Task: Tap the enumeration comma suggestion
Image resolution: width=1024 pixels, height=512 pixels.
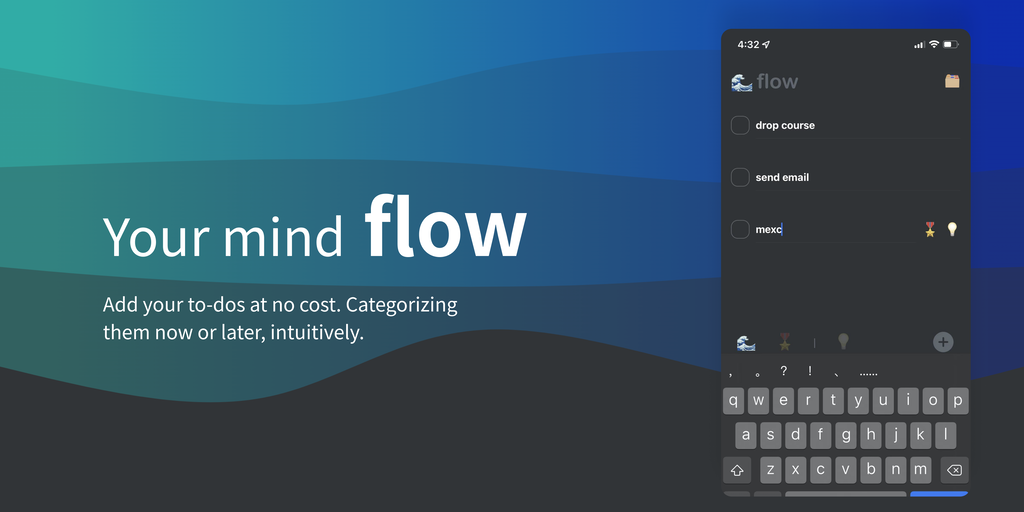Action: click(837, 374)
